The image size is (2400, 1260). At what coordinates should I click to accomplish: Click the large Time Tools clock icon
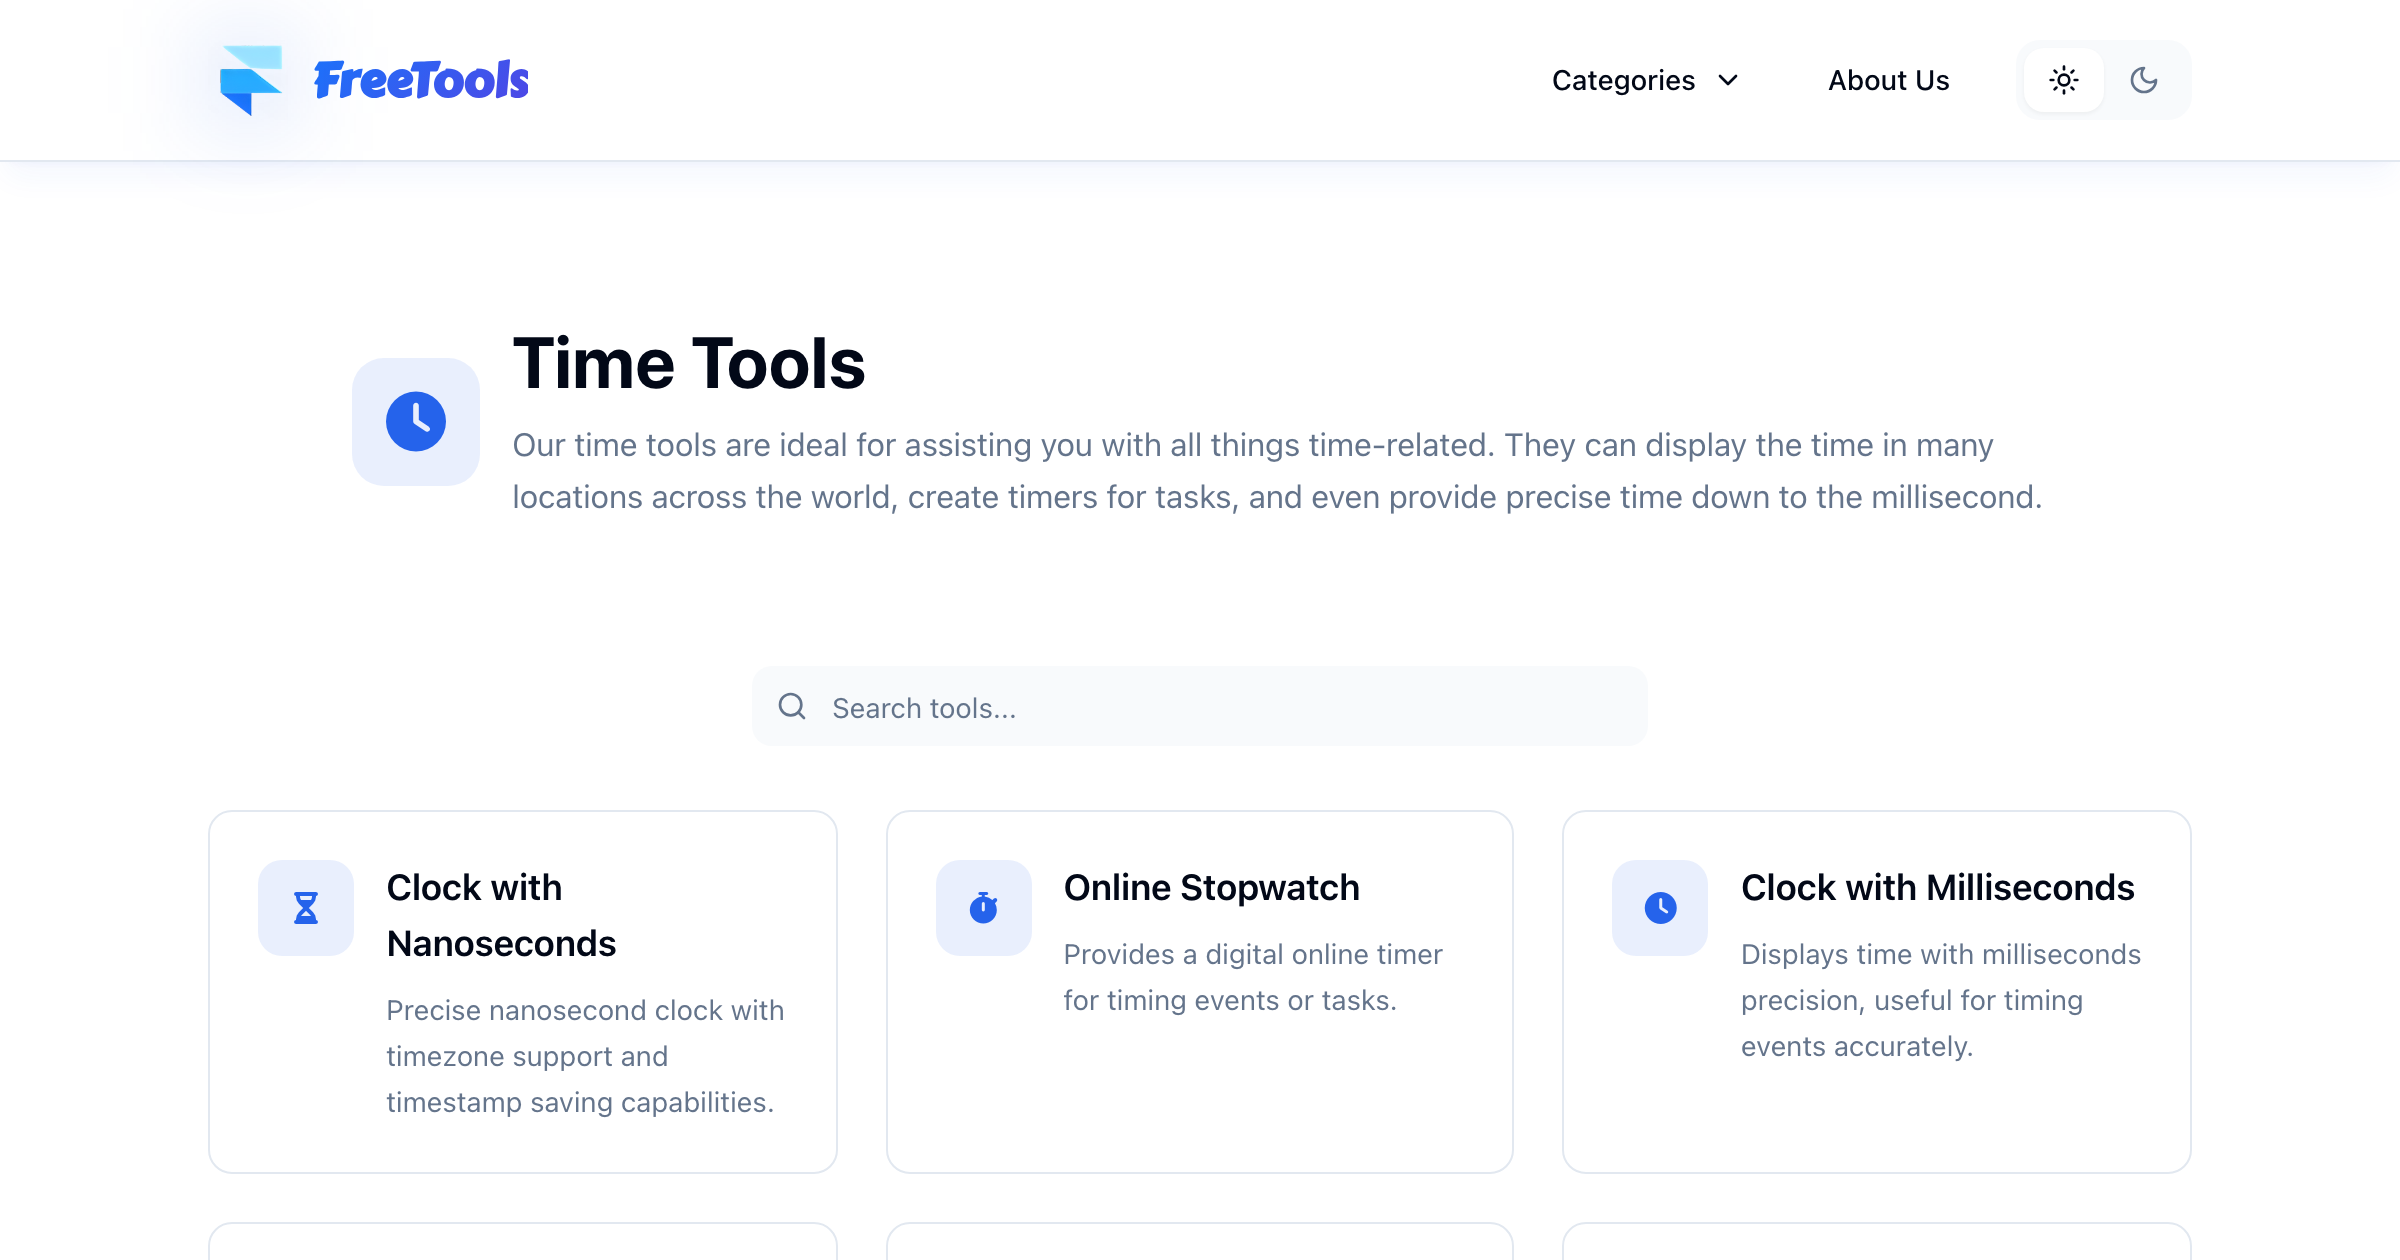[416, 421]
